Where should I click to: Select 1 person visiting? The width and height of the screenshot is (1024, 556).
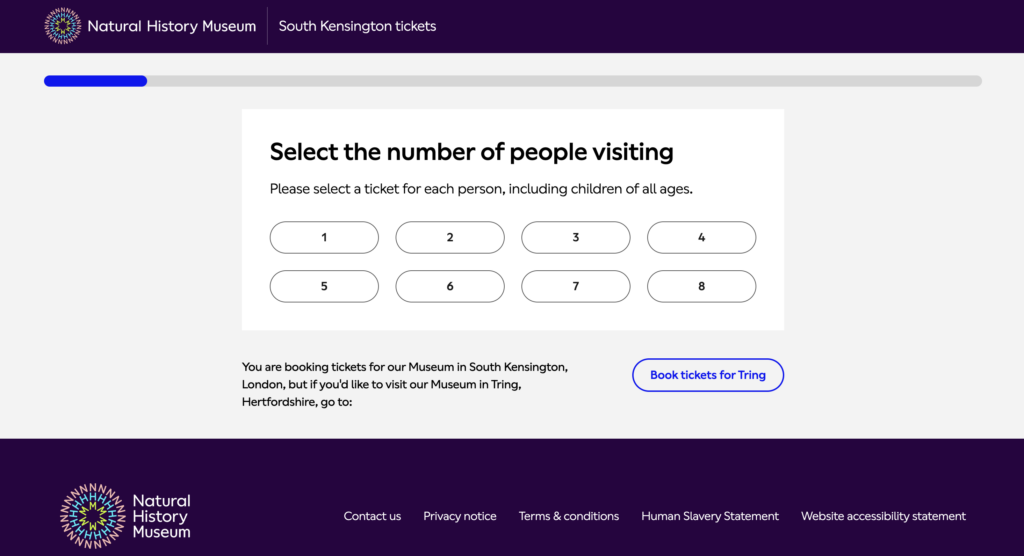[x=324, y=237]
